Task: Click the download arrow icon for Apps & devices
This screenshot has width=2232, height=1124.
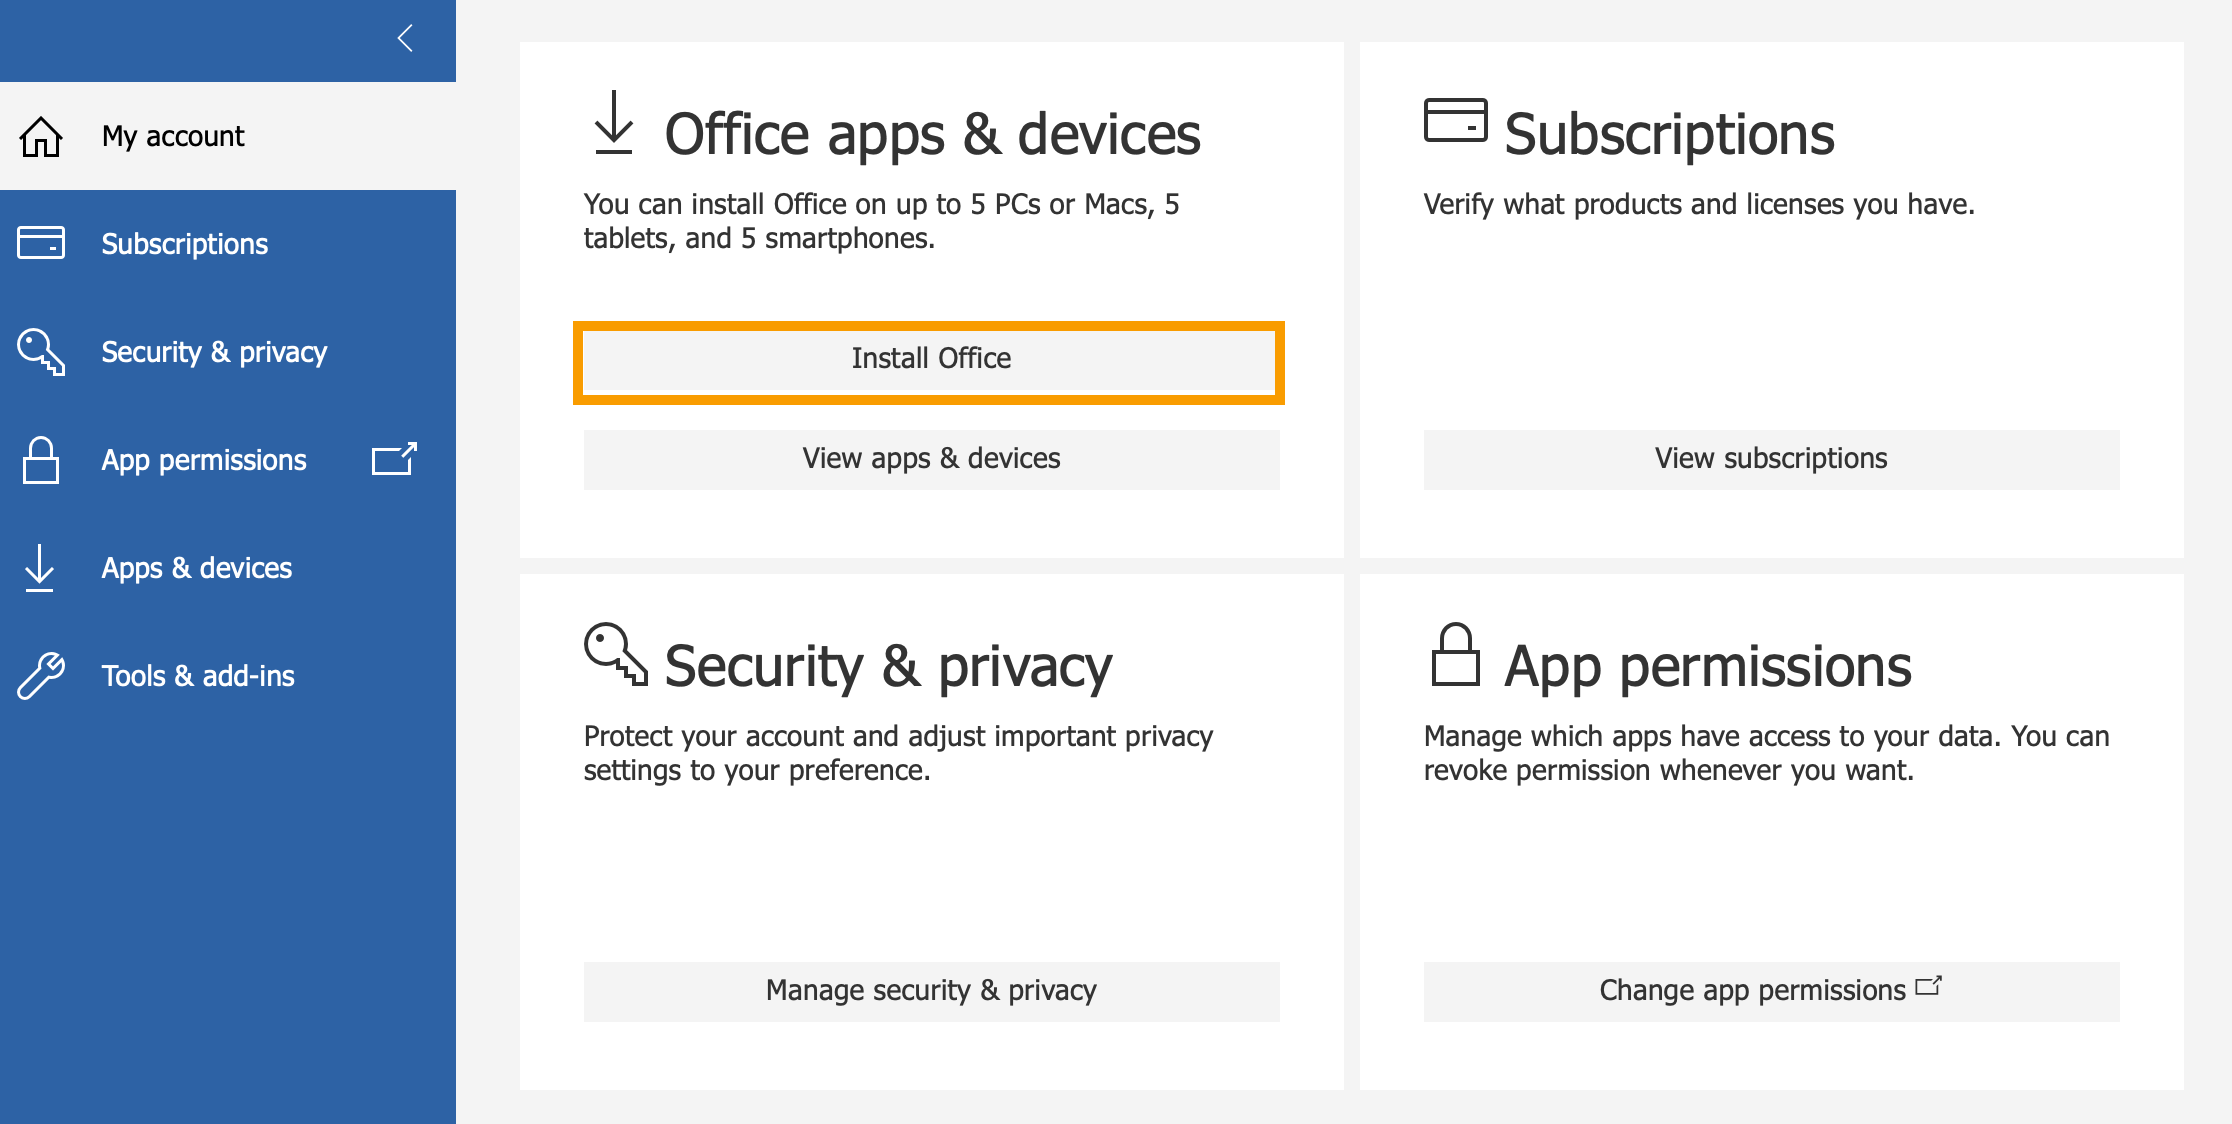Action: [x=40, y=568]
